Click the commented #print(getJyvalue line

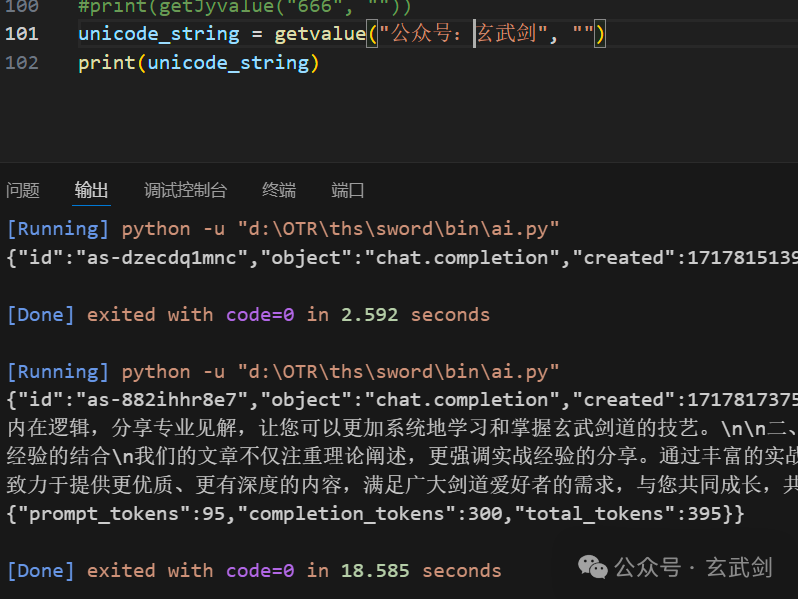point(245,7)
